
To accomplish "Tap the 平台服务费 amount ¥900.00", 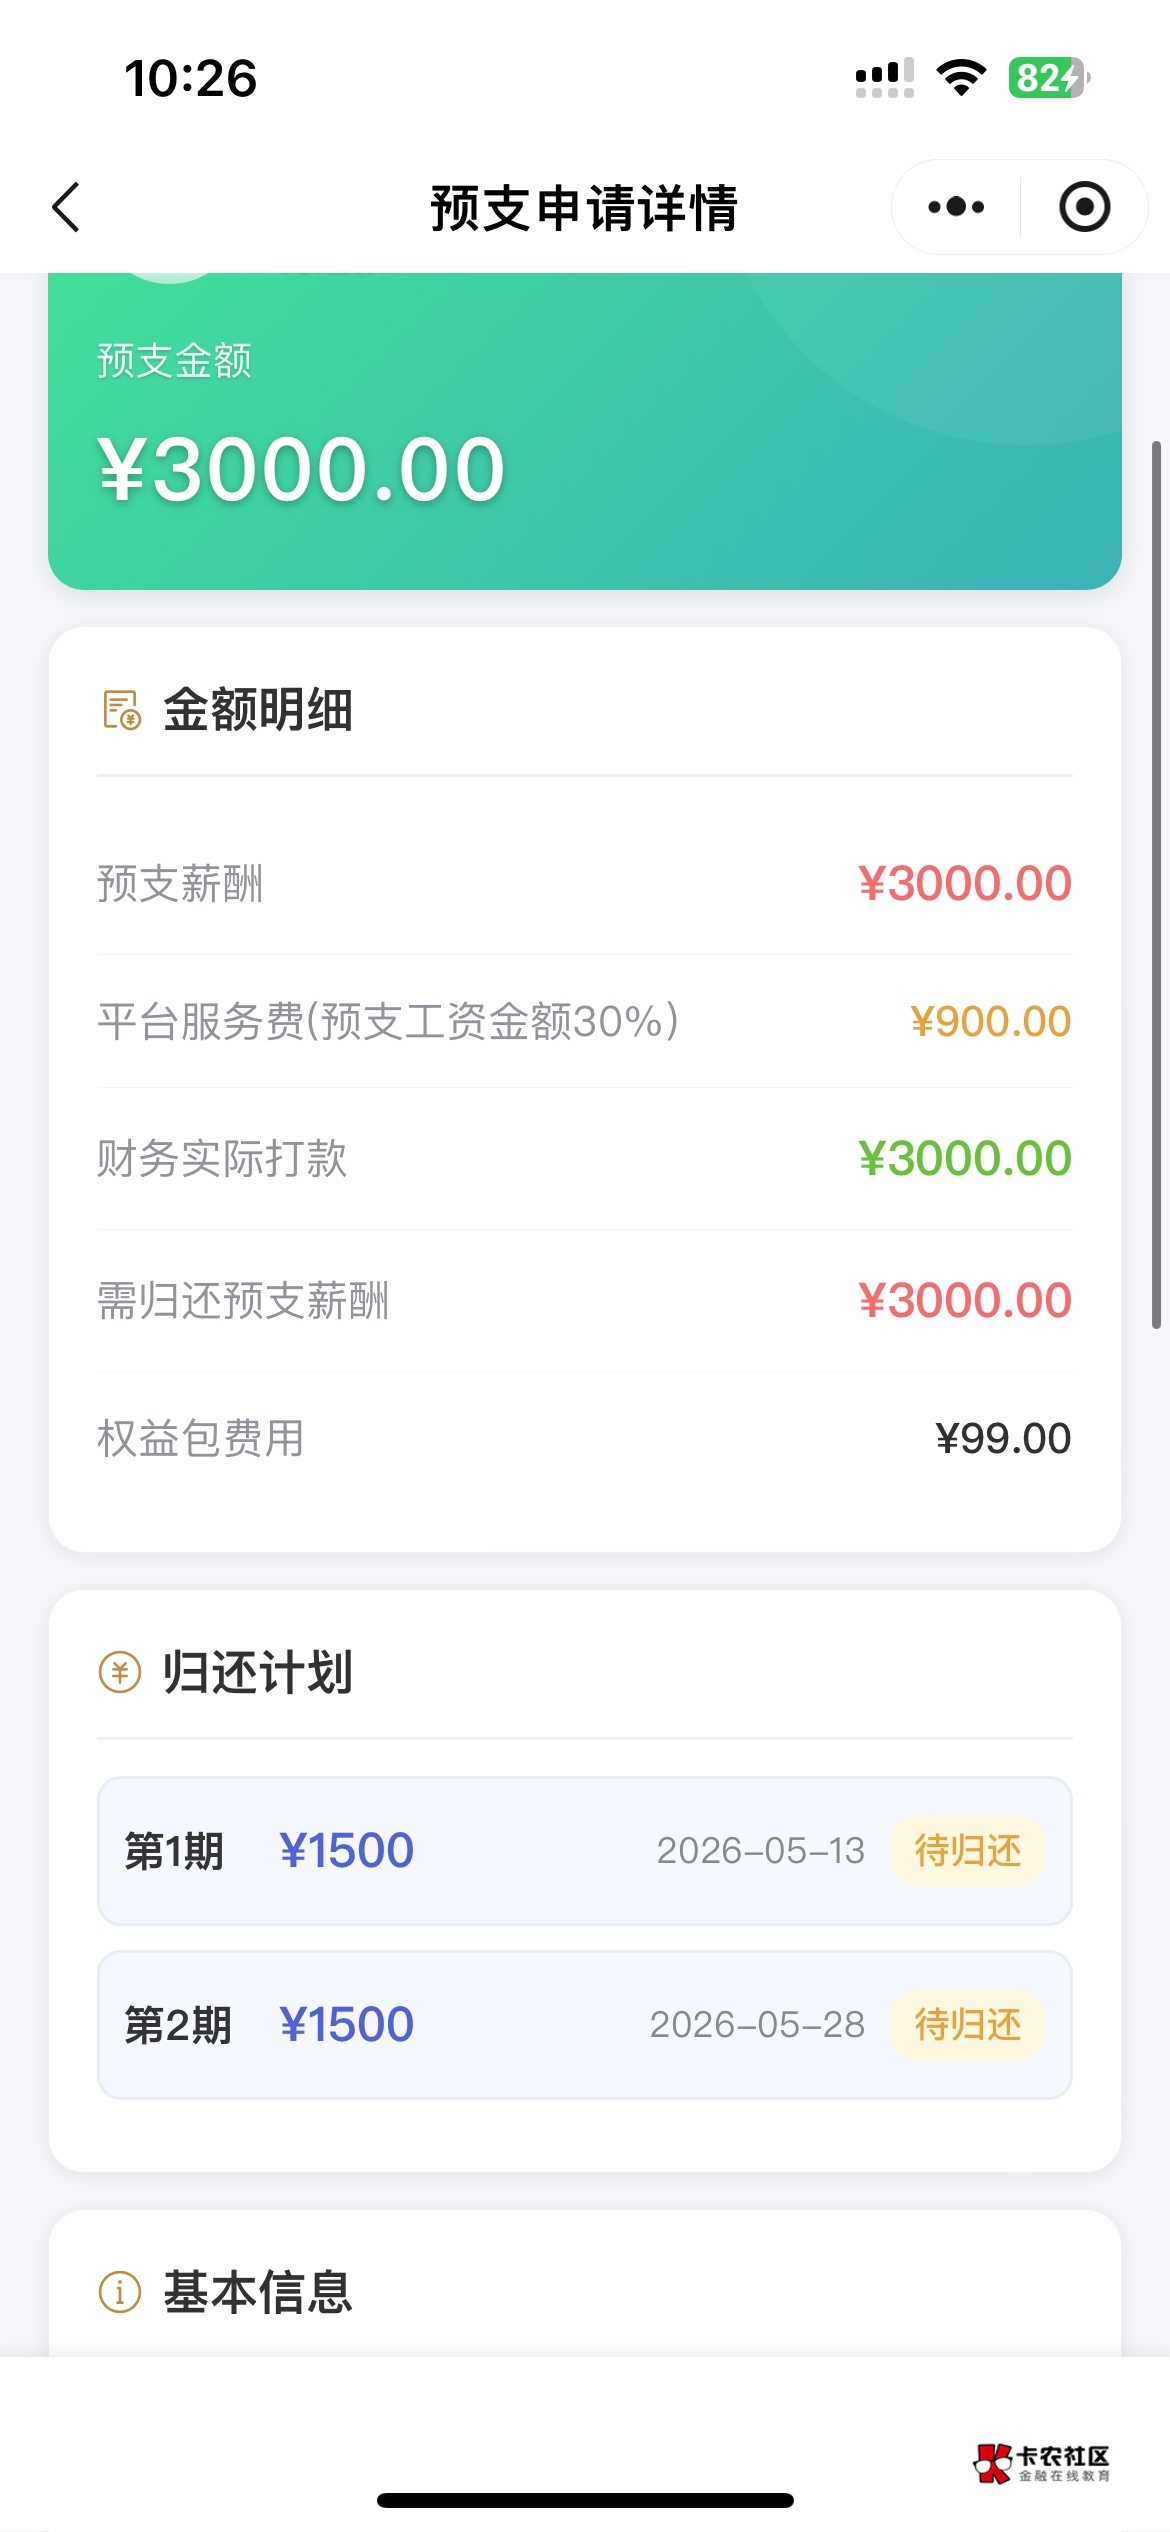I will click(990, 1021).
